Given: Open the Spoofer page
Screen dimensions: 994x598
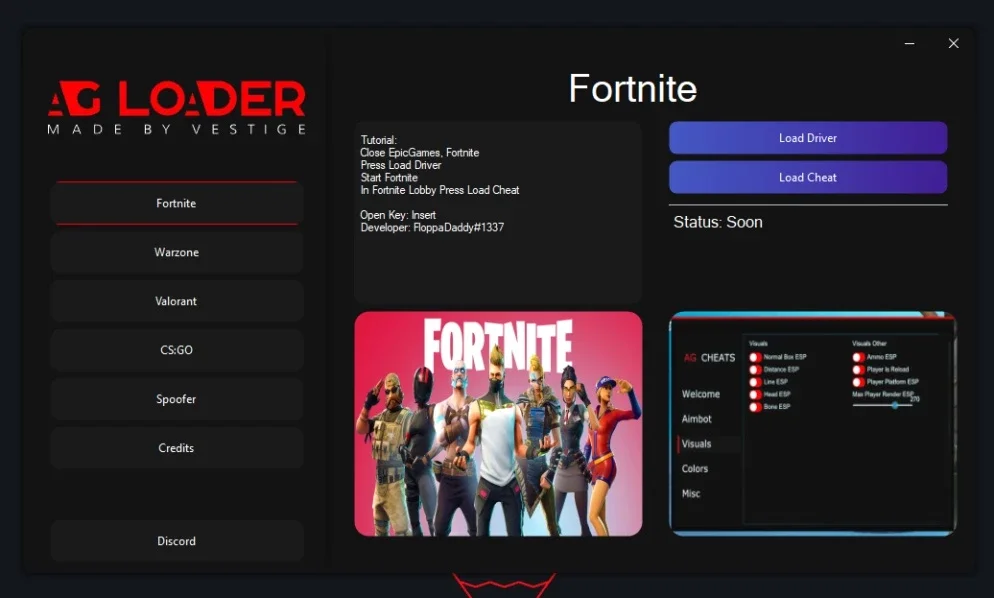Looking at the screenshot, I should tap(176, 399).
